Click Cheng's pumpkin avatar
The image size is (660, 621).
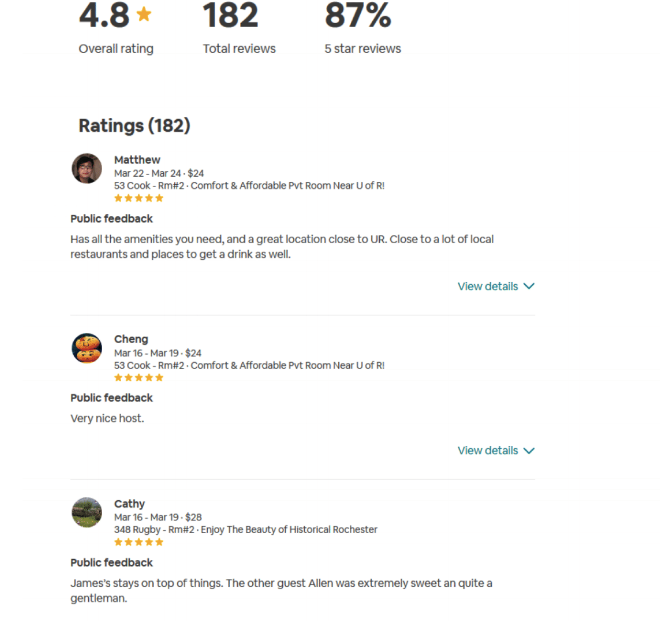(x=87, y=348)
